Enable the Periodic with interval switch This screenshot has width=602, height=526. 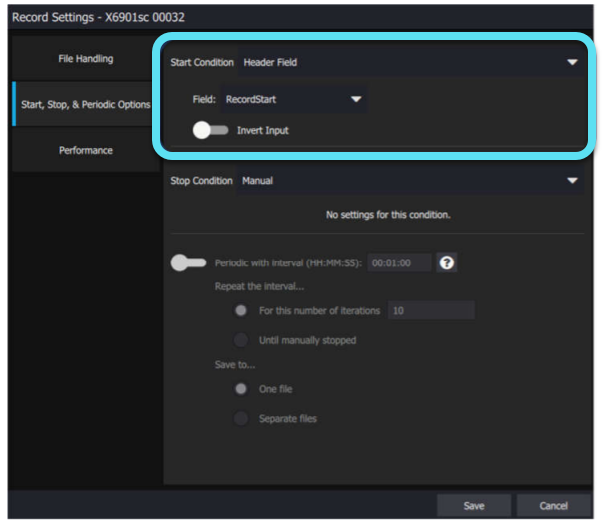[x=187, y=263]
